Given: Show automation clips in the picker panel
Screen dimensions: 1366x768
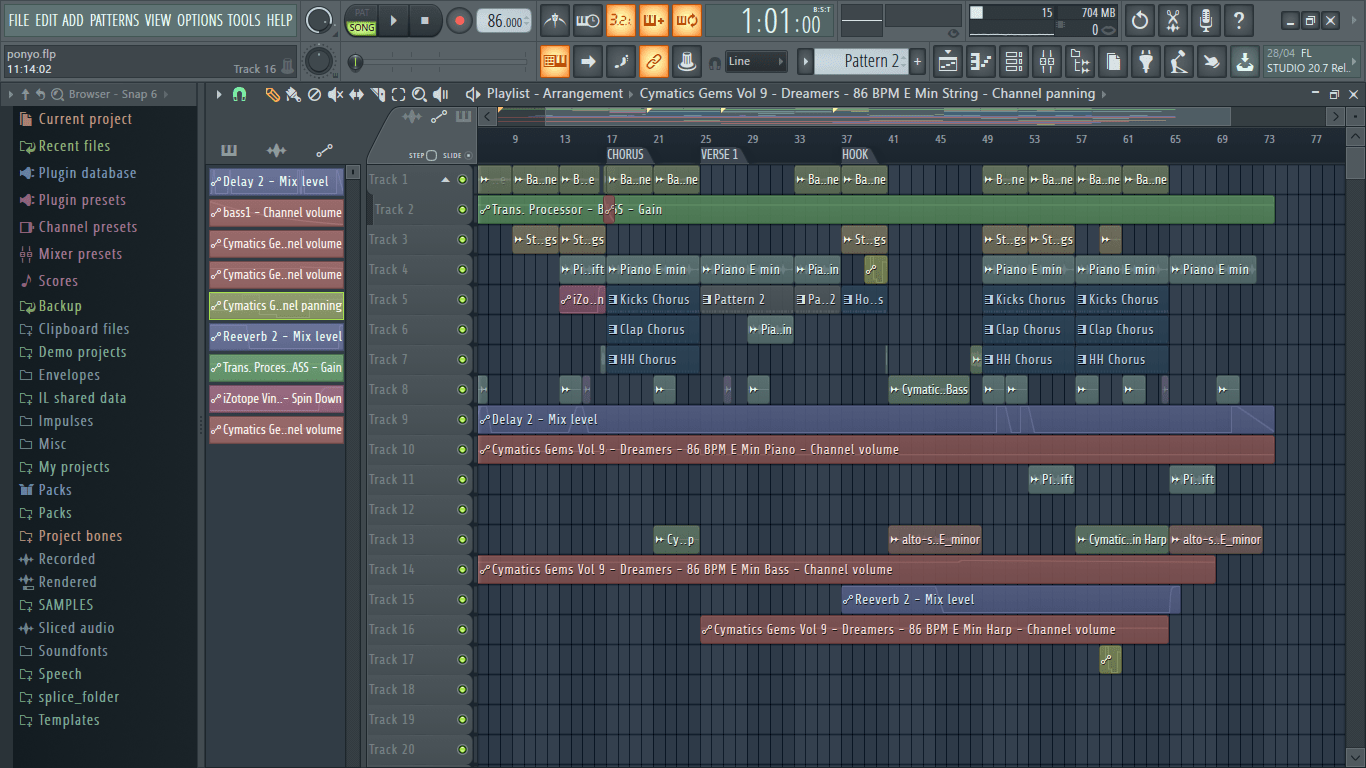Looking at the screenshot, I should 324,151.
